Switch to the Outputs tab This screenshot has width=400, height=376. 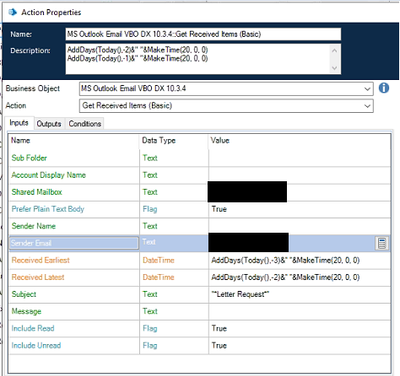49,124
